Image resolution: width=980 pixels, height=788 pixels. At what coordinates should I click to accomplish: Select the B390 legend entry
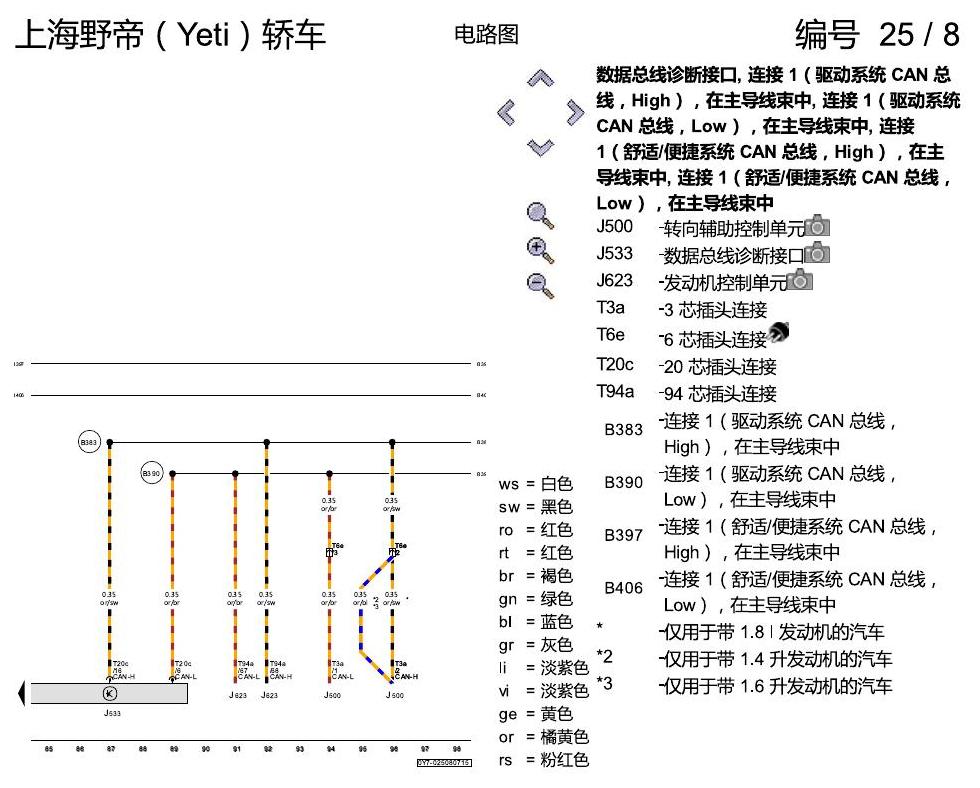(x=750, y=486)
